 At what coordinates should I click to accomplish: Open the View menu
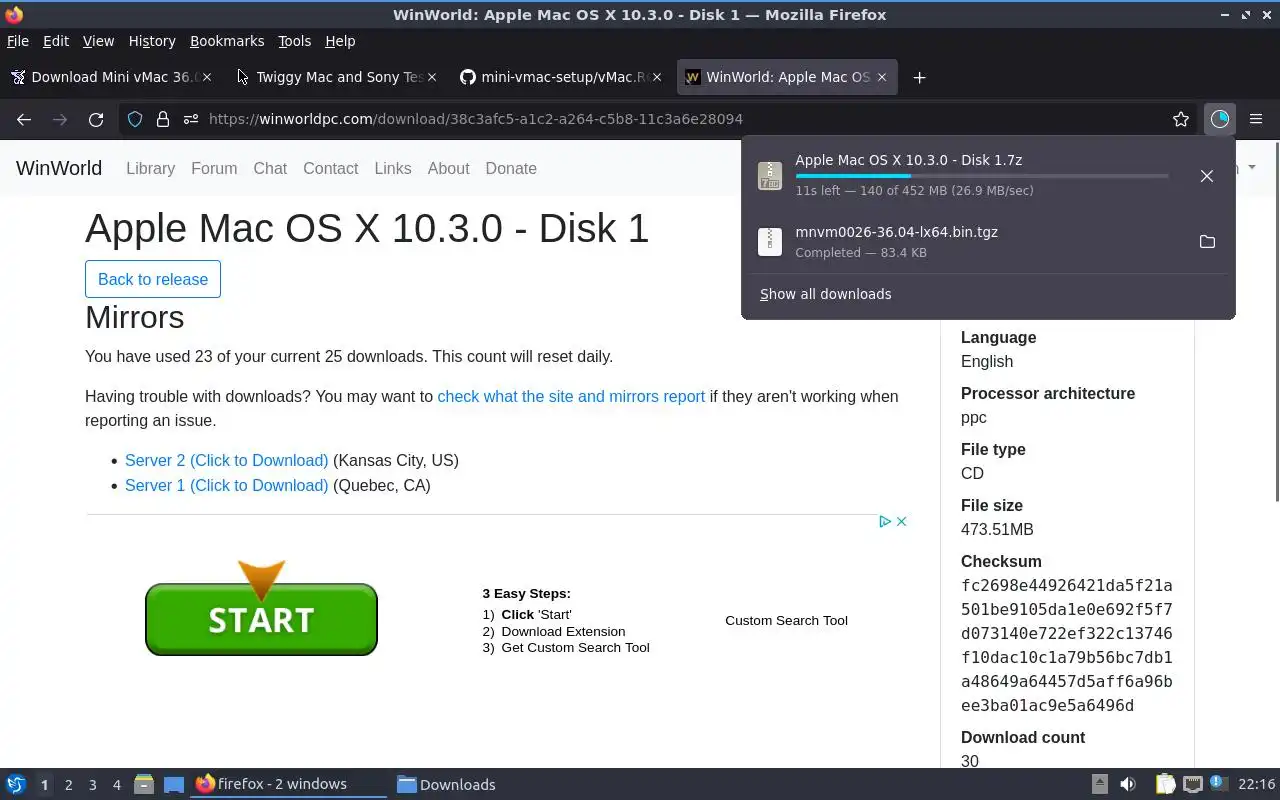coord(98,41)
